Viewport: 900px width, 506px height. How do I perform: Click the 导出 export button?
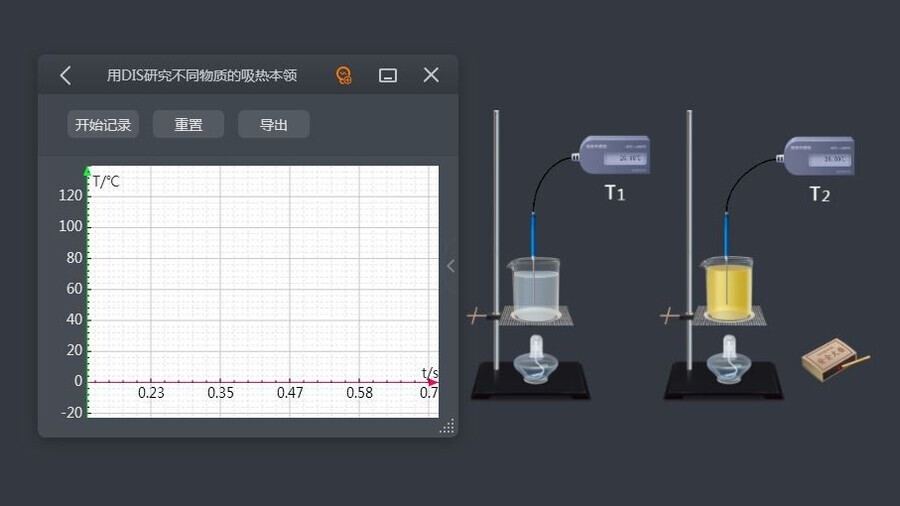click(273, 125)
